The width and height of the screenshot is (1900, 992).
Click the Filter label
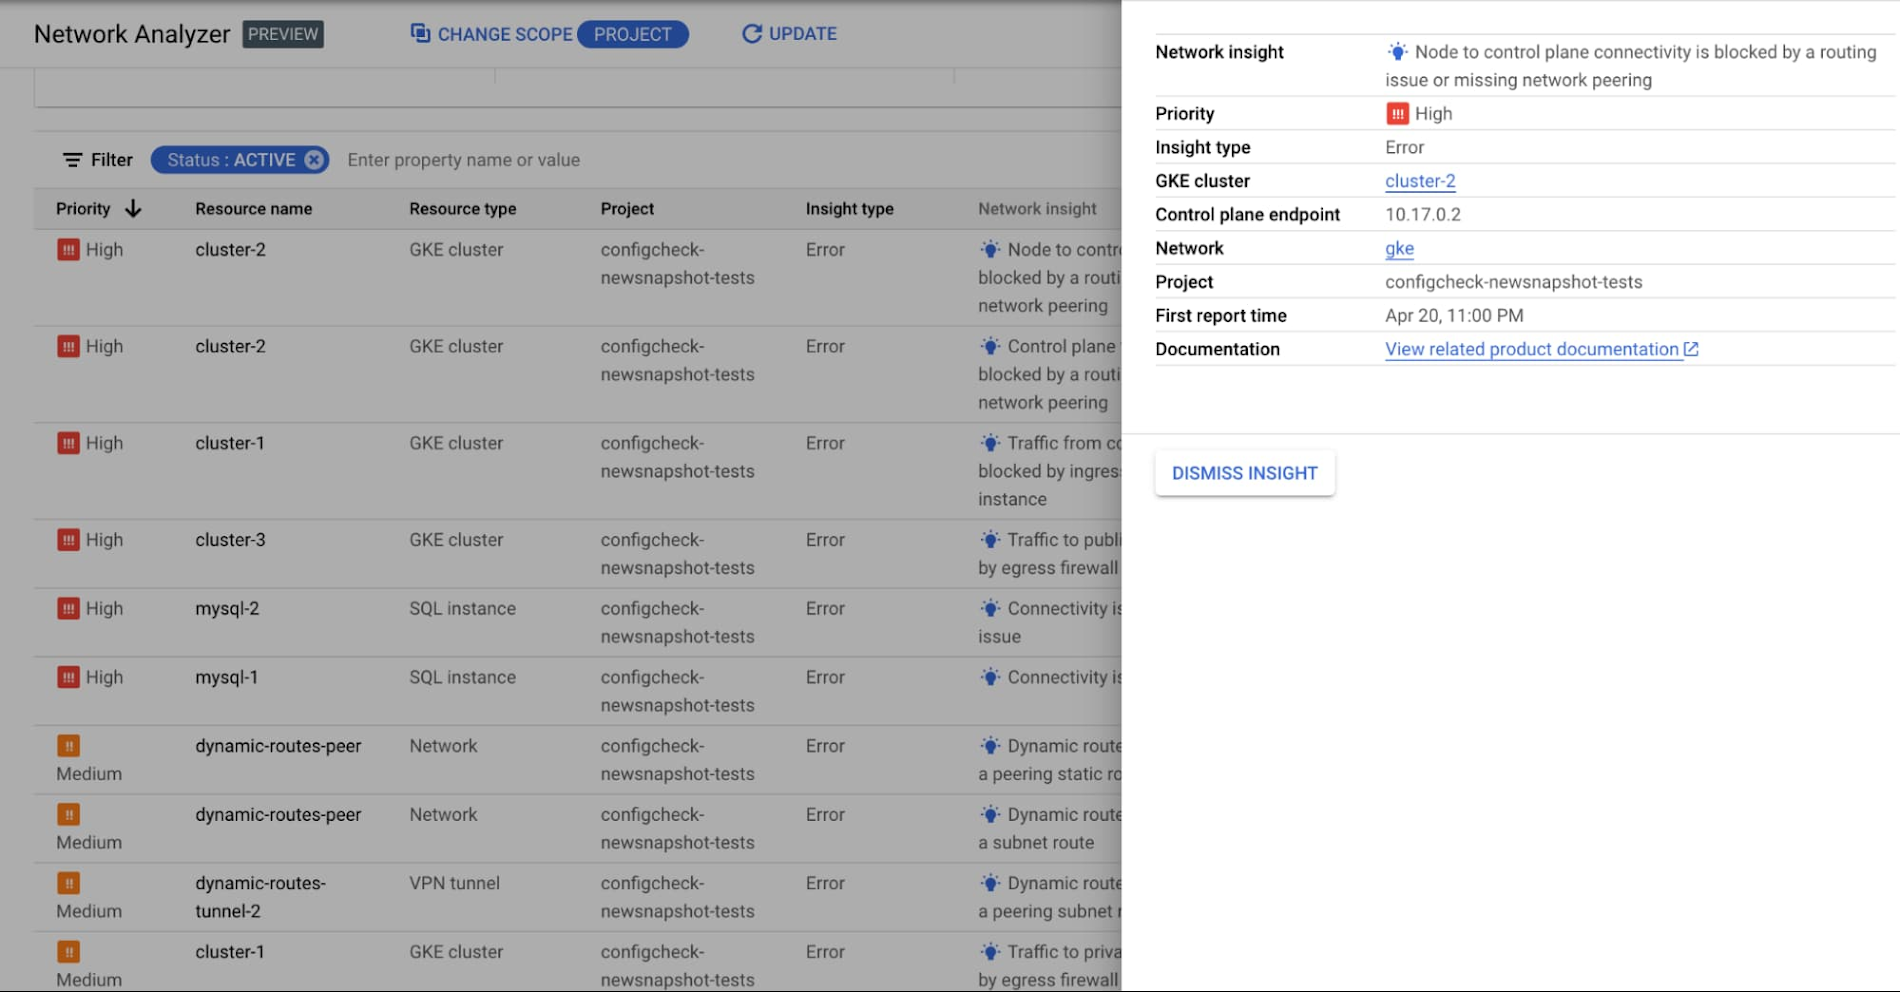click(112, 160)
